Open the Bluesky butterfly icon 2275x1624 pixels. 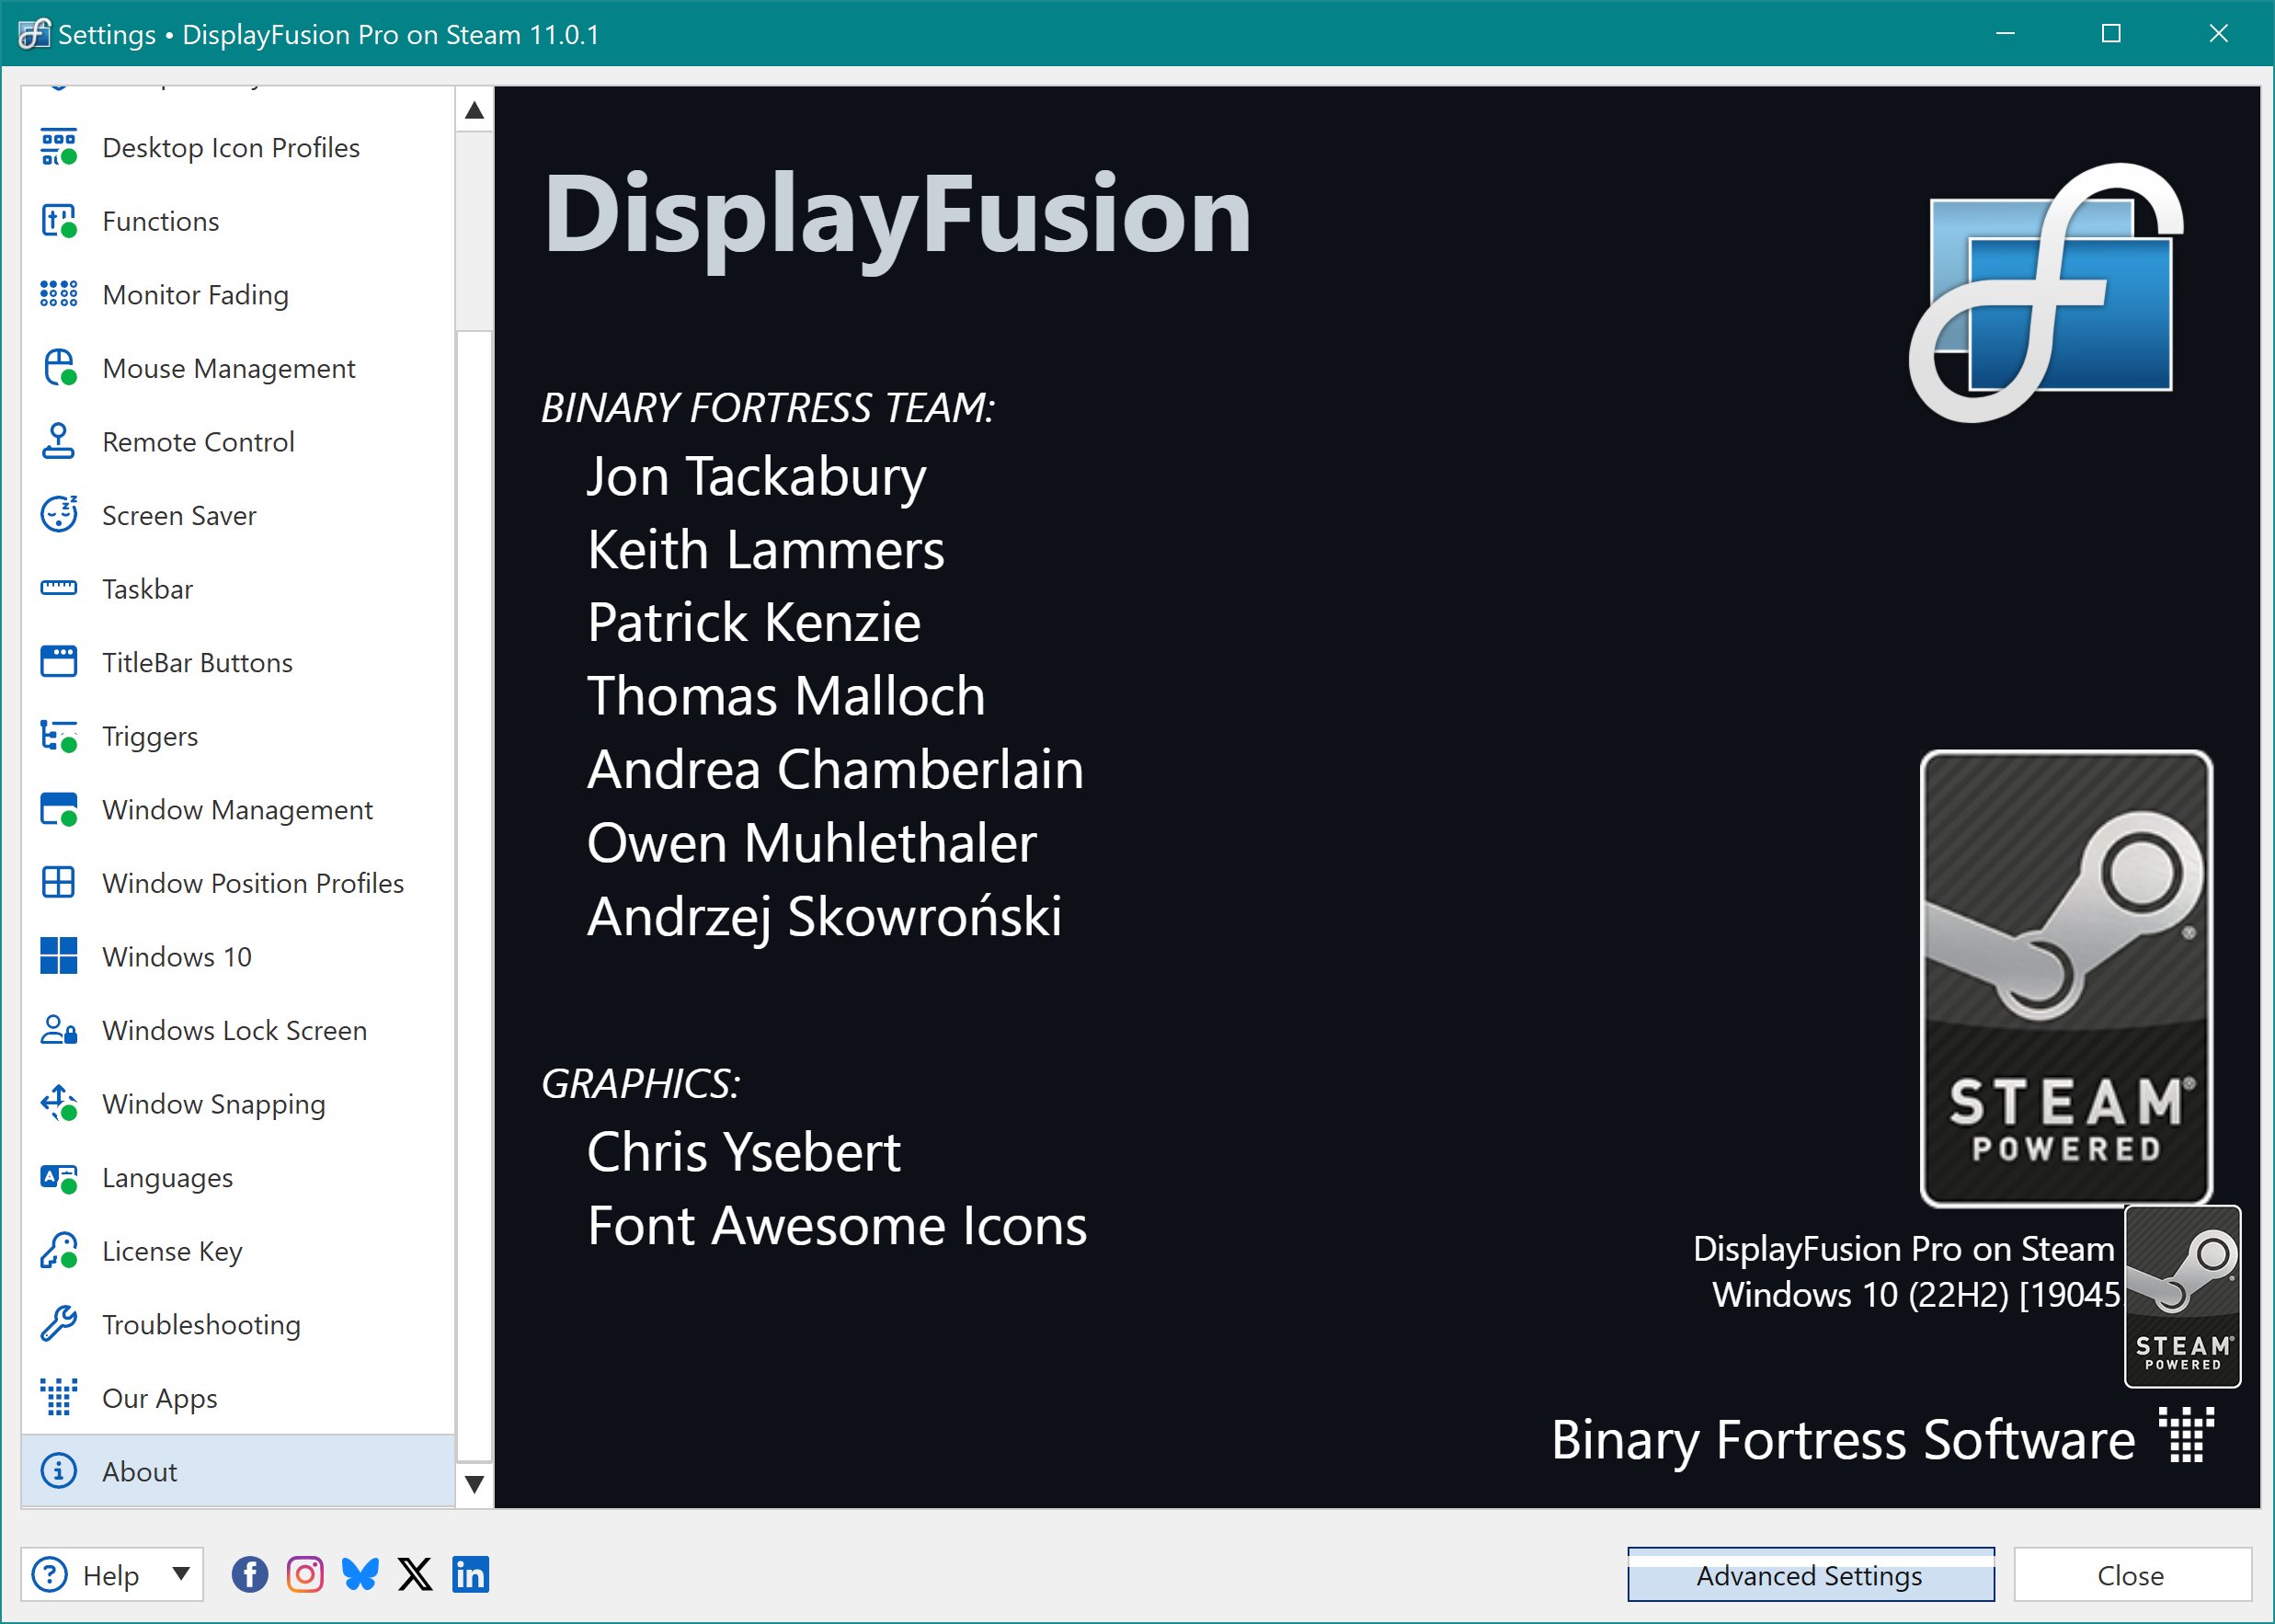(360, 1575)
